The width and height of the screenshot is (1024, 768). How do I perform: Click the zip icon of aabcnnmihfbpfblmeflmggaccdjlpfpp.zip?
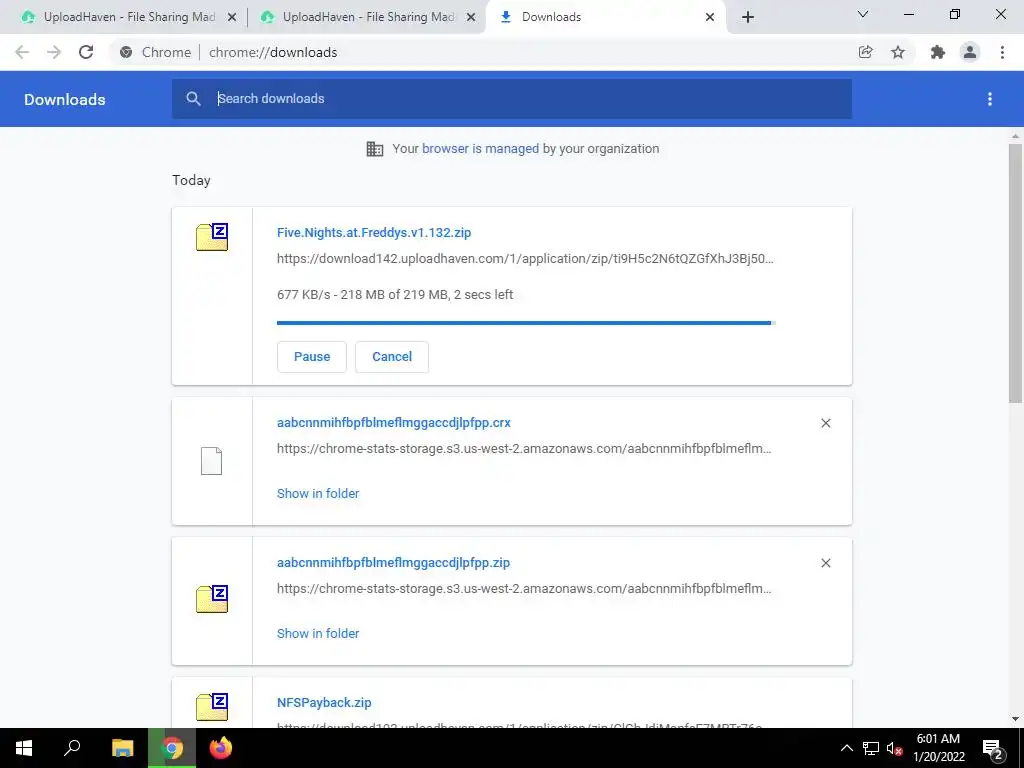pyautogui.click(x=212, y=599)
